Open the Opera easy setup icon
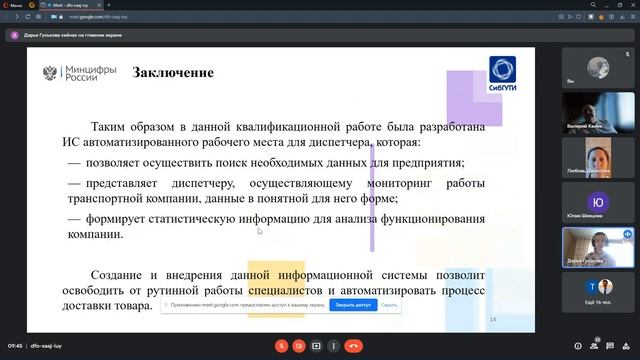Viewport: 640px width, 360px height. (633, 17)
